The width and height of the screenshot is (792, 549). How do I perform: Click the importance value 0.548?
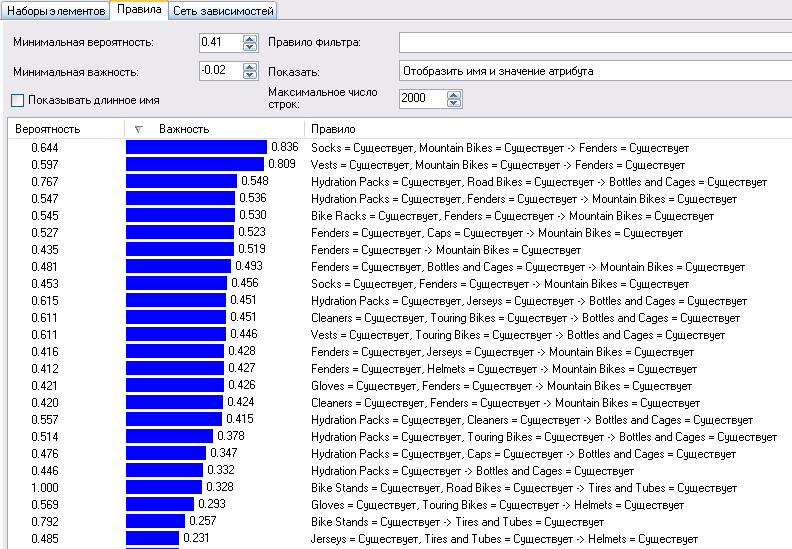pyautogui.click(x=255, y=181)
